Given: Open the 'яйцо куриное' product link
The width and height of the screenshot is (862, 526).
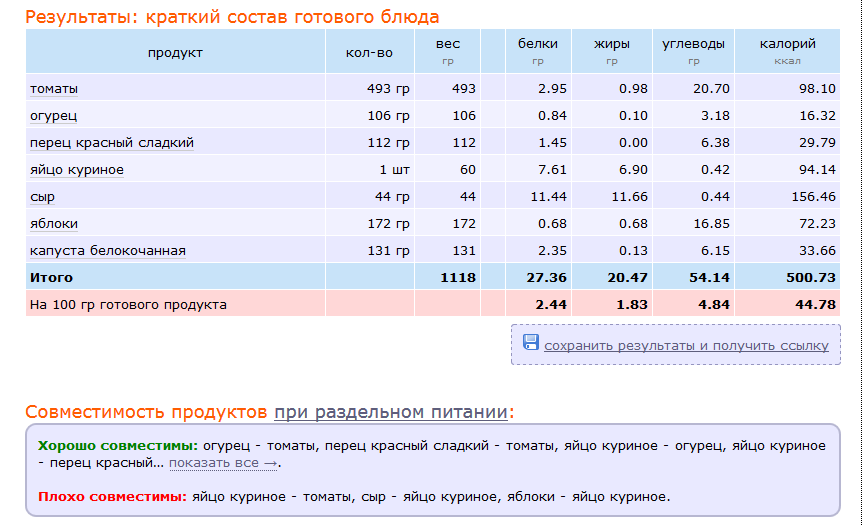Looking at the screenshot, I should click(x=77, y=170).
